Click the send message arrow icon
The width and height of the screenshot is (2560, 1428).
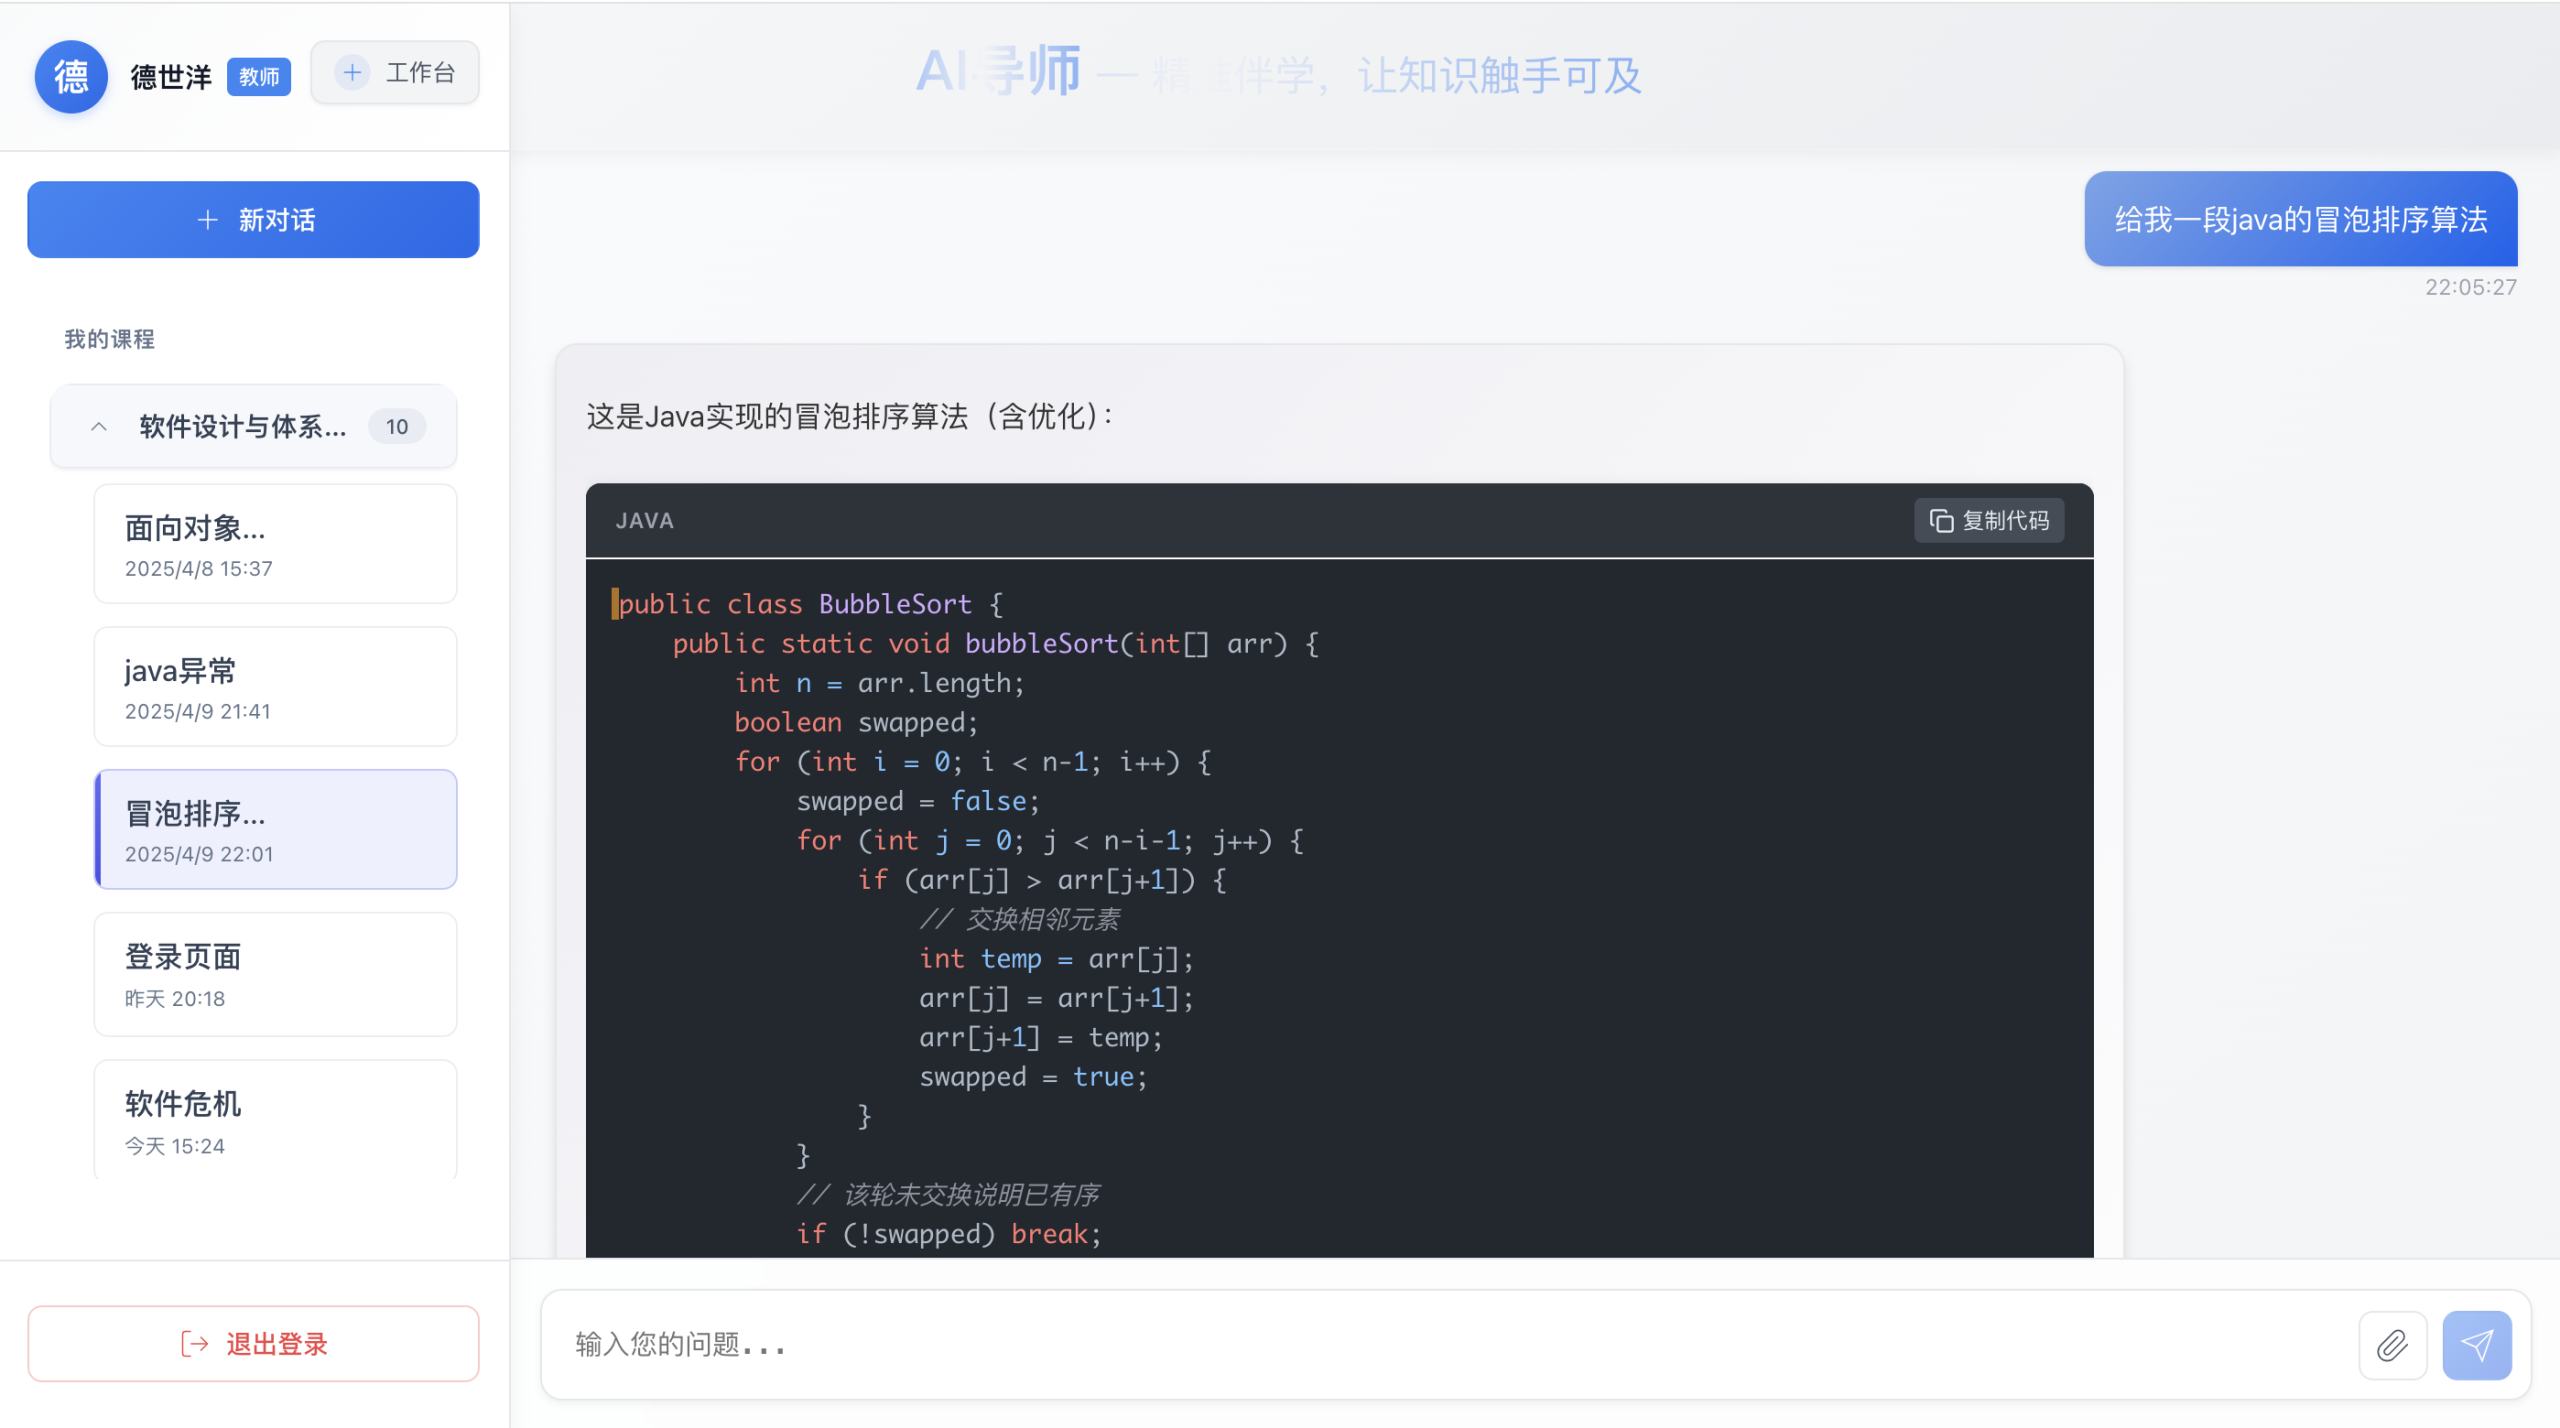(x=2478, y=1344)
